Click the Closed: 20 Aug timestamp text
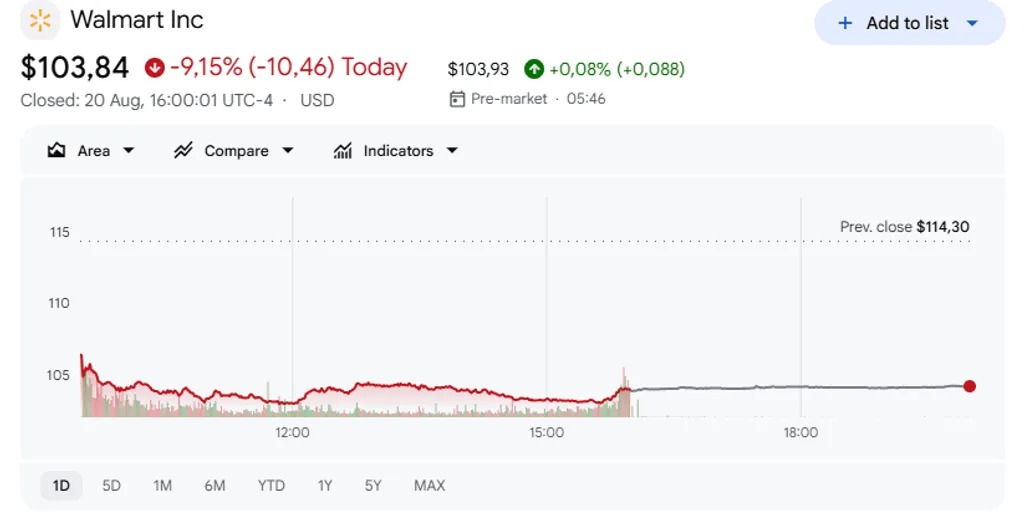 click(x=146, y=101)
